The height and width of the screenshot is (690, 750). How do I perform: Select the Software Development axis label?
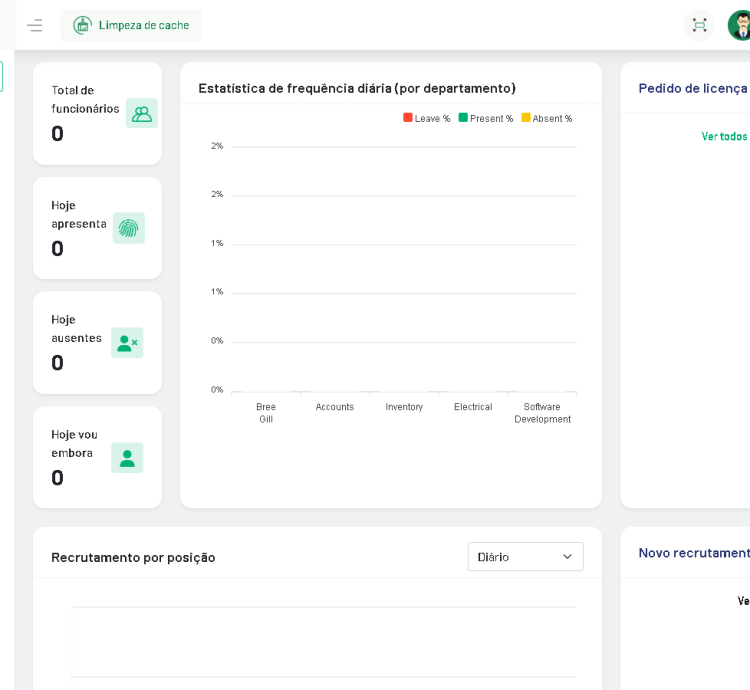[542, 413]
